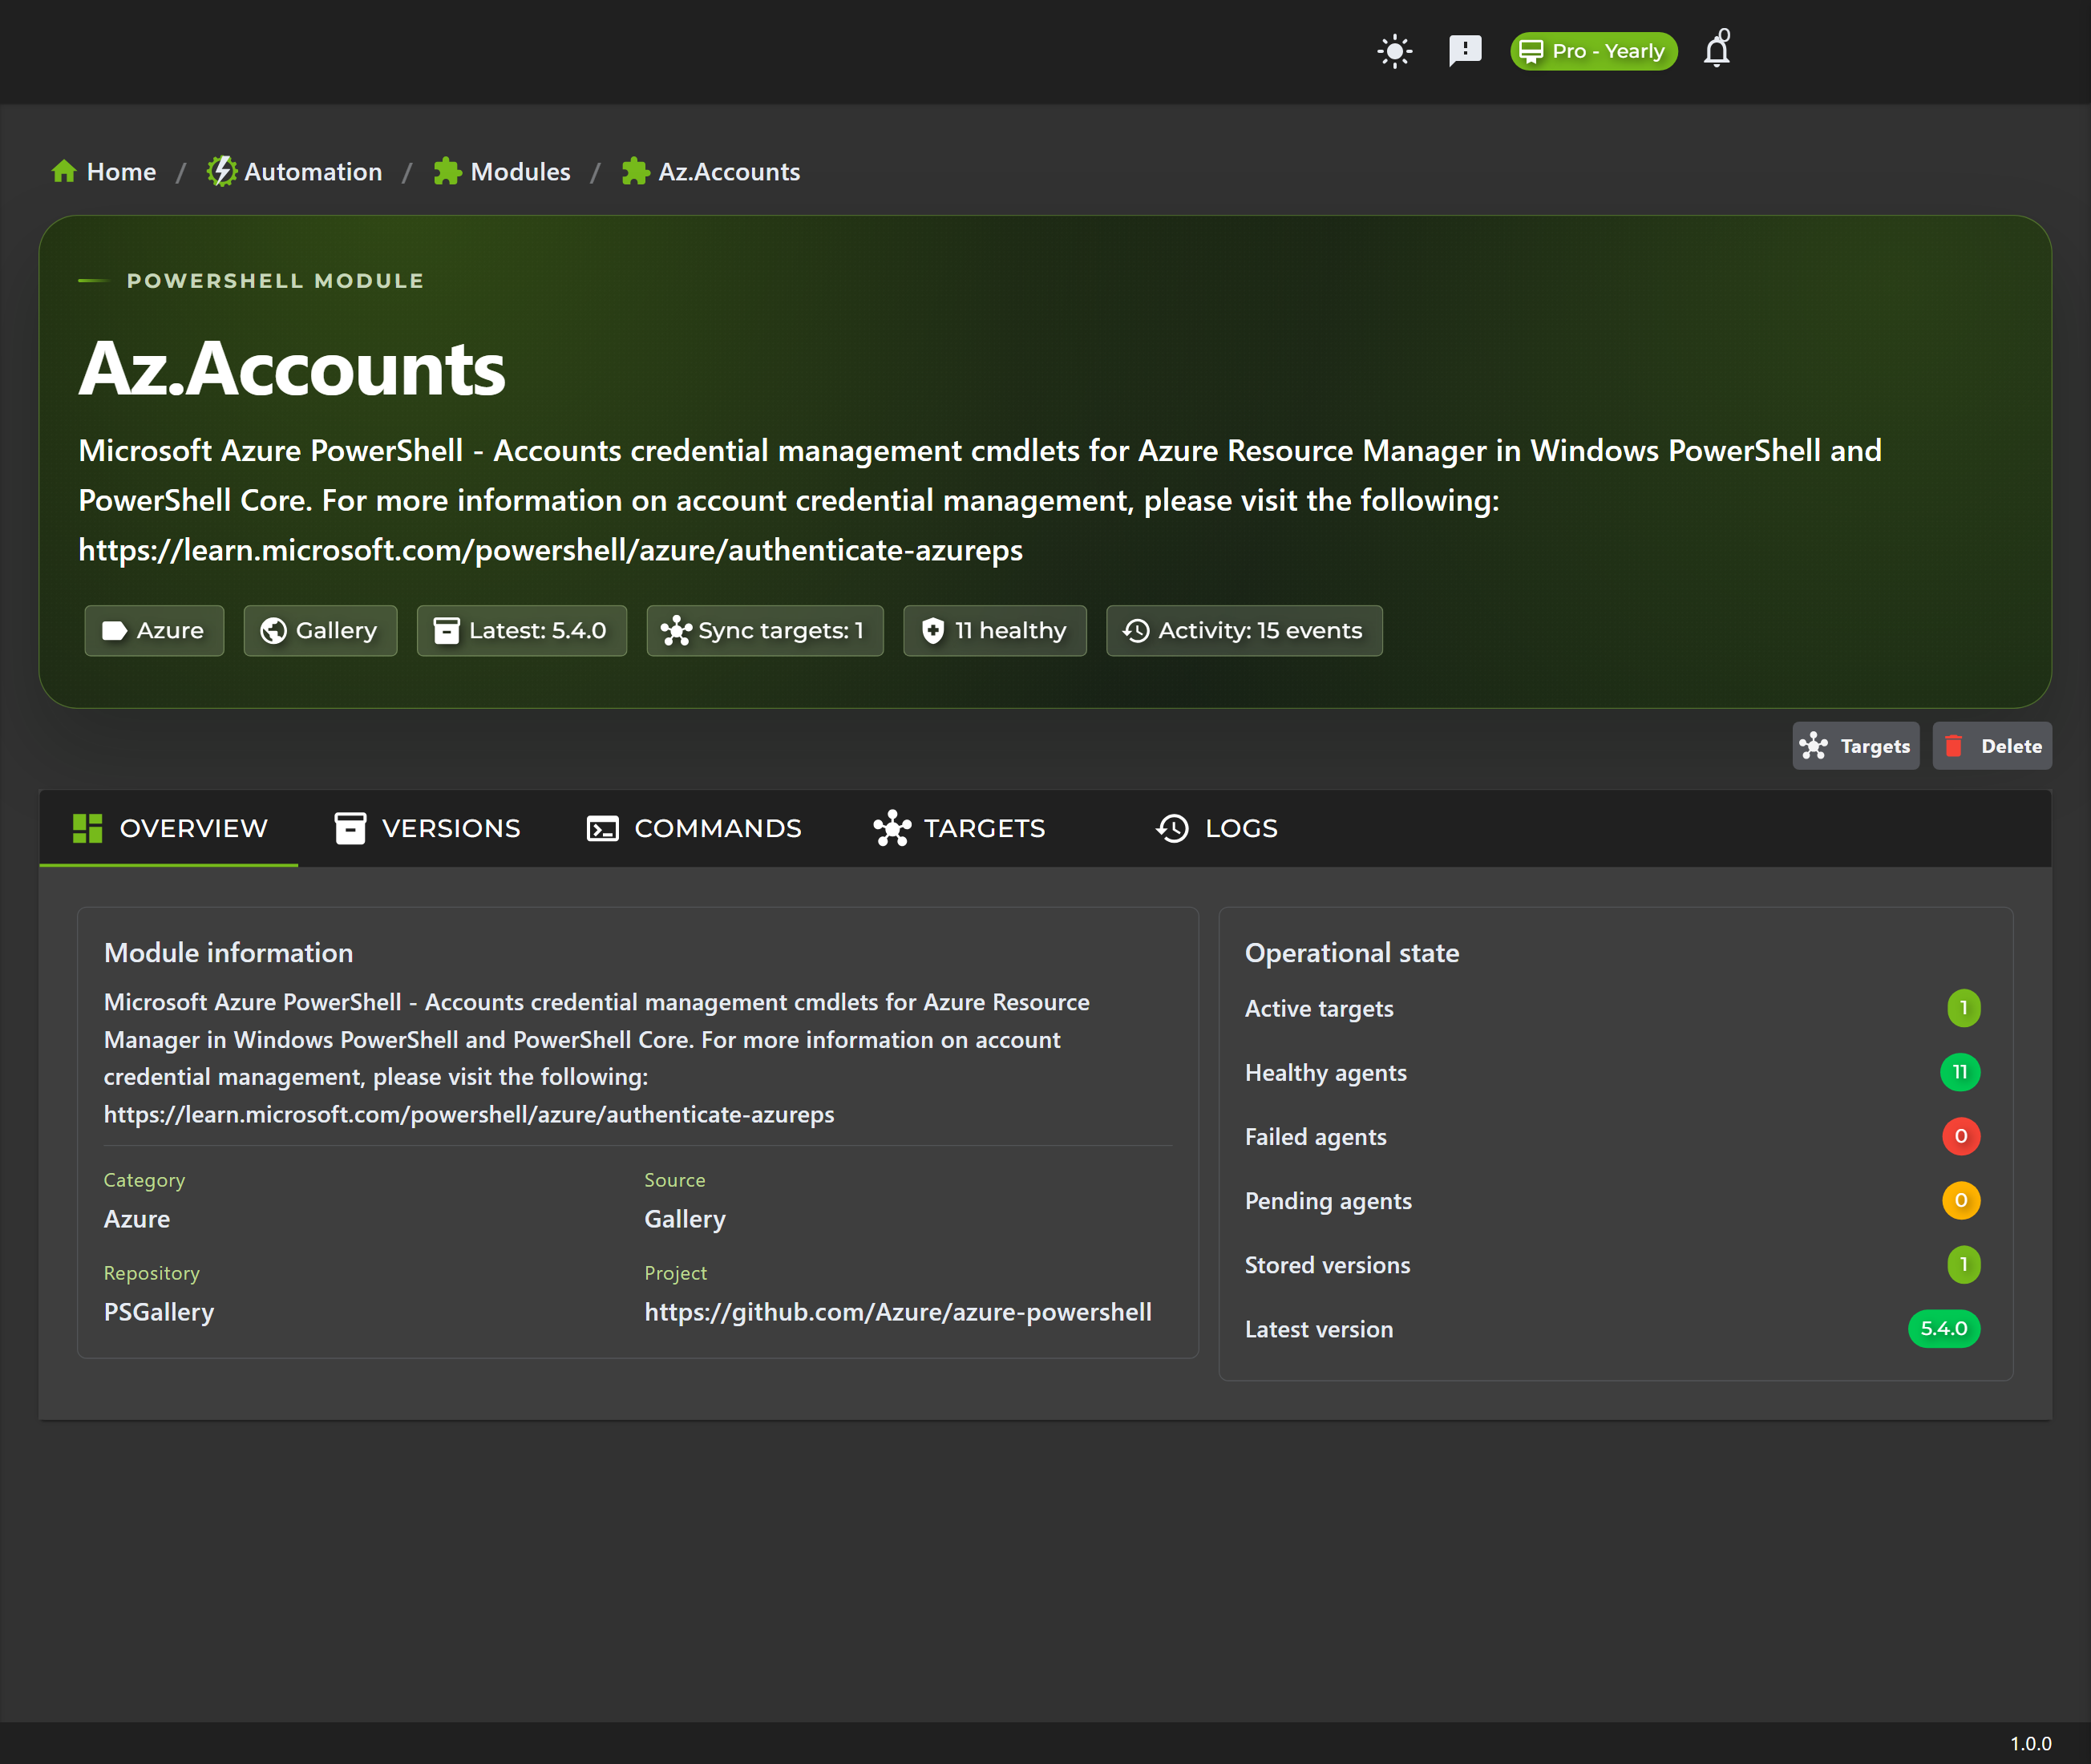Click the Failed agents red badge

click(x=1961, y=1136)
